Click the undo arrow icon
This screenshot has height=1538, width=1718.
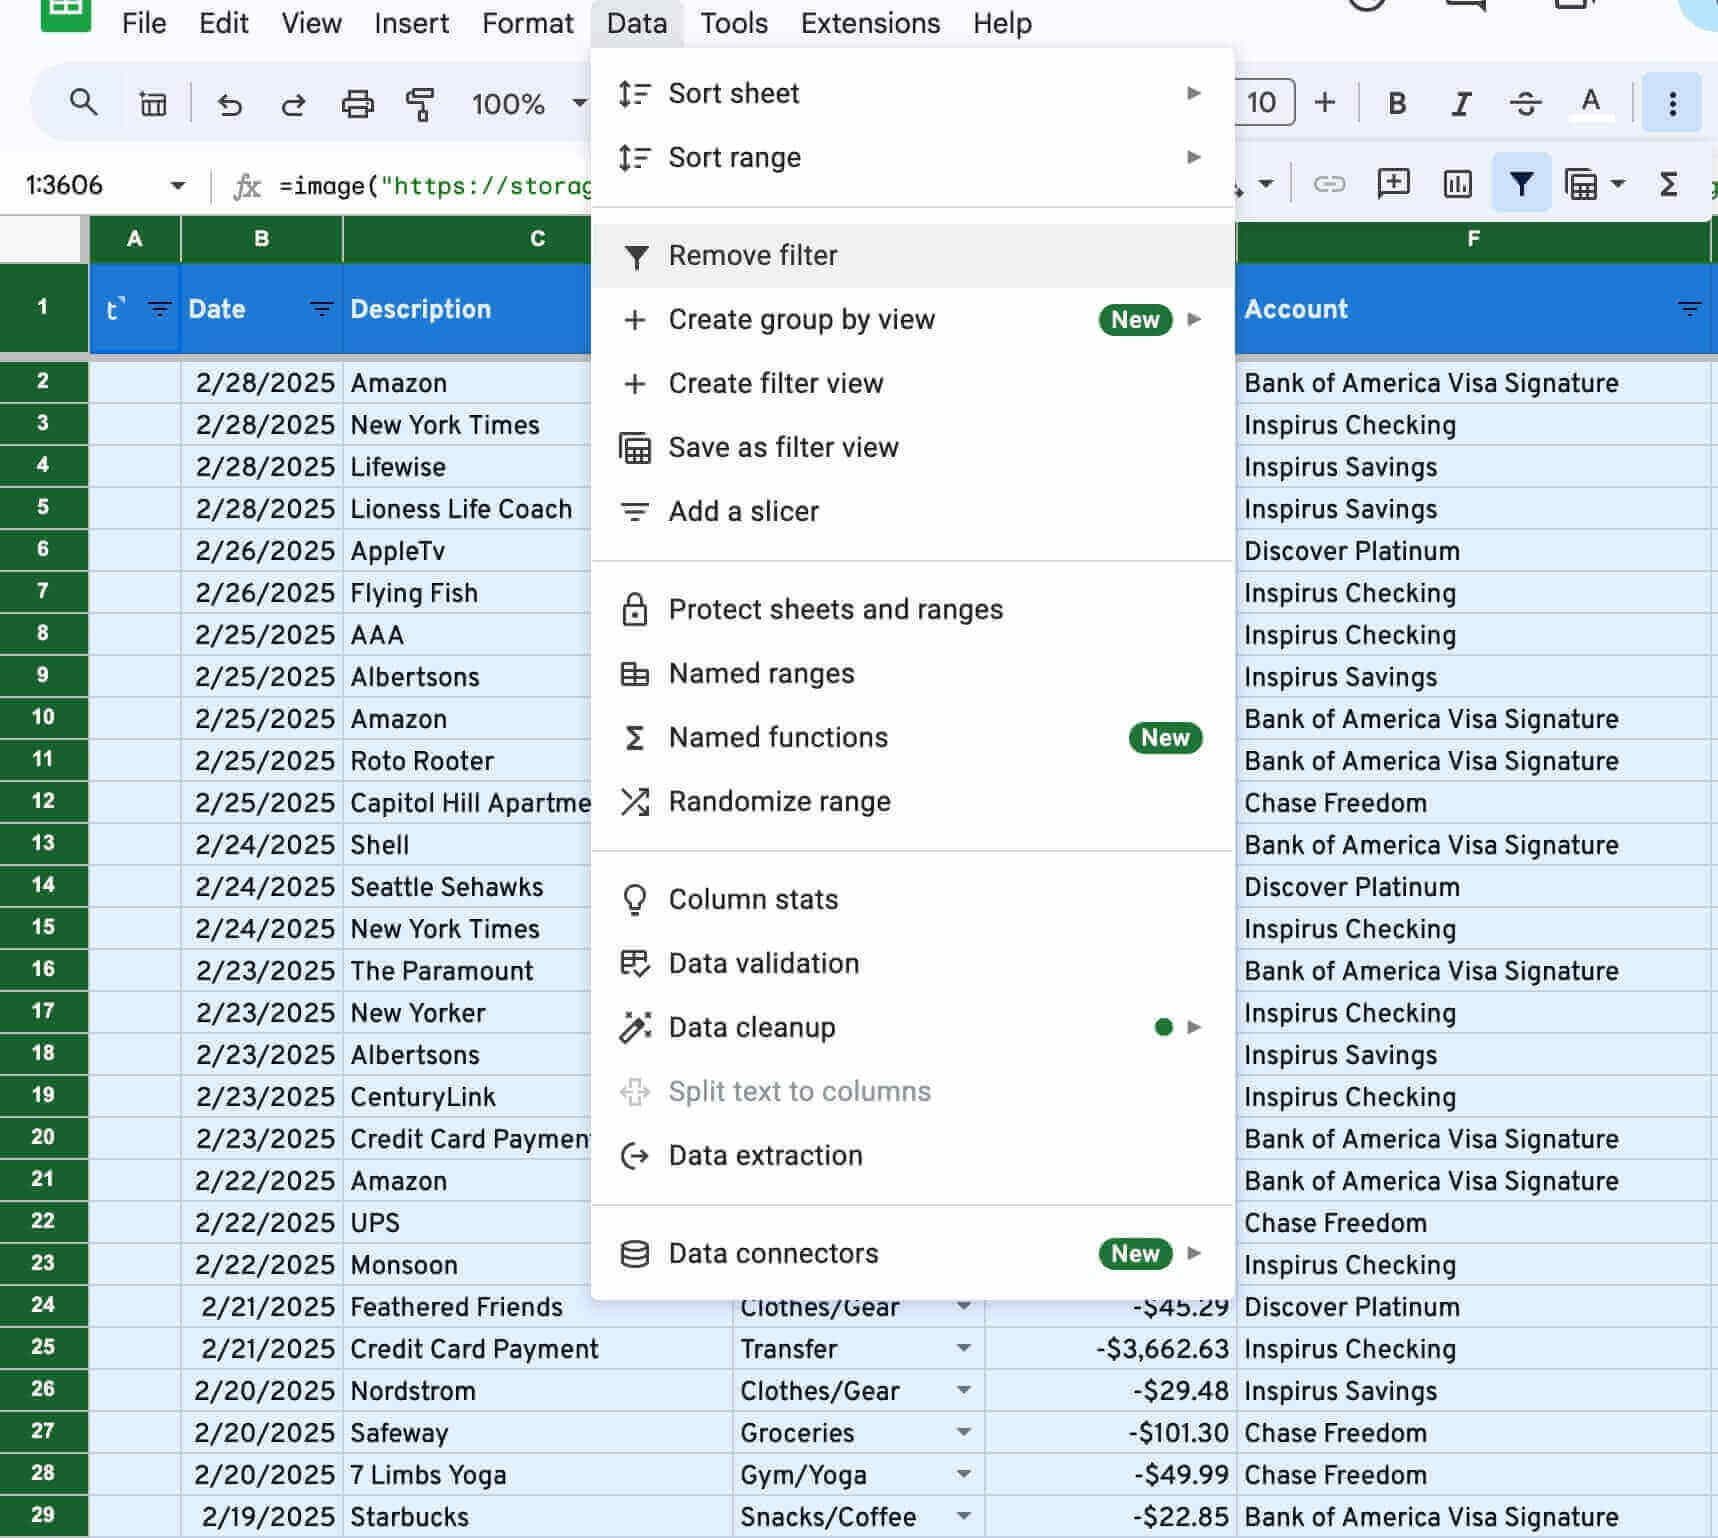(230, 104)
